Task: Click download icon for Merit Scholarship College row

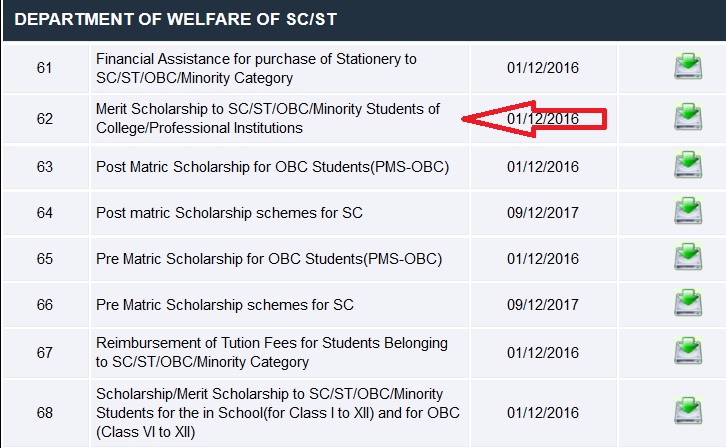Action: [x=687, y=118]
